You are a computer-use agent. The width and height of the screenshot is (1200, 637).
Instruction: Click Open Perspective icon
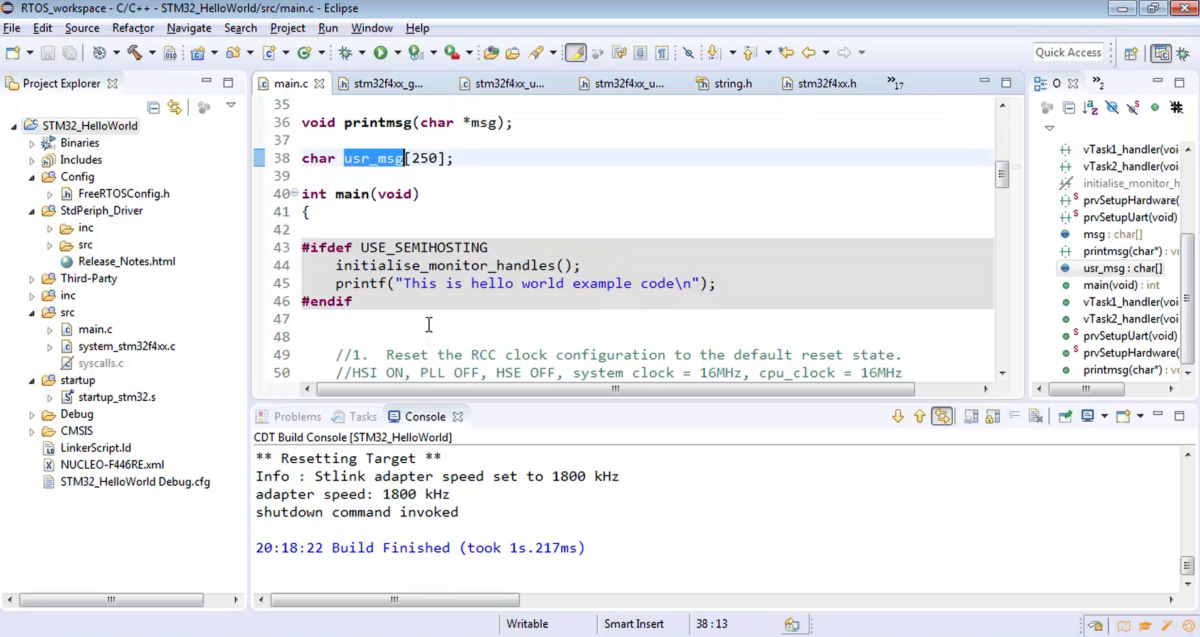point(1131,53)
